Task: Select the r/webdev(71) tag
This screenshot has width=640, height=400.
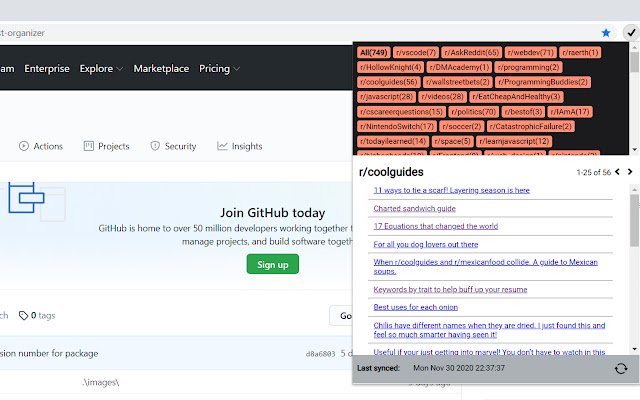Action: [x=529, y=52]
